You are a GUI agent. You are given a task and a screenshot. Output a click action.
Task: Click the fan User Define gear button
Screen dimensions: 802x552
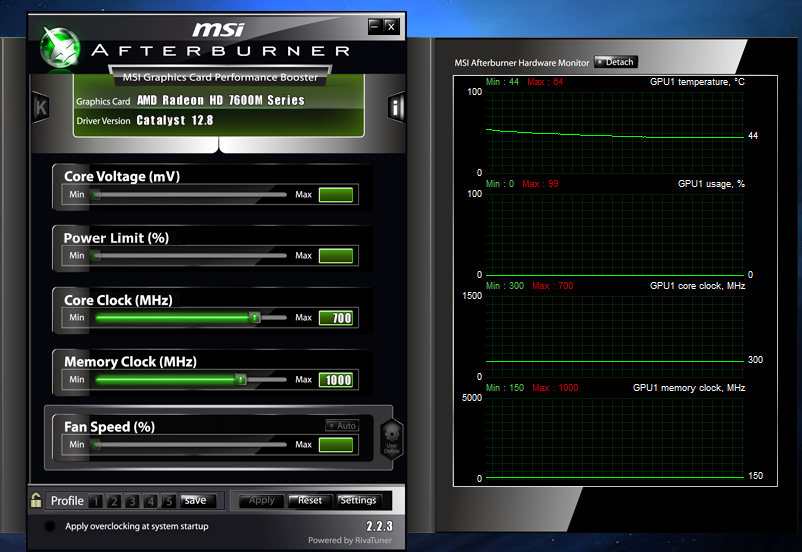pyautogui.click(x=392, y=438)
